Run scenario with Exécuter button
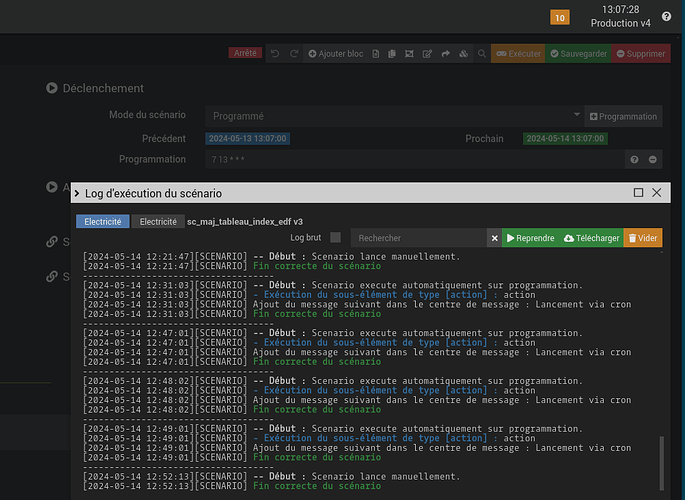Viewport: 685px width, 500px height. (x=518, y=54)
